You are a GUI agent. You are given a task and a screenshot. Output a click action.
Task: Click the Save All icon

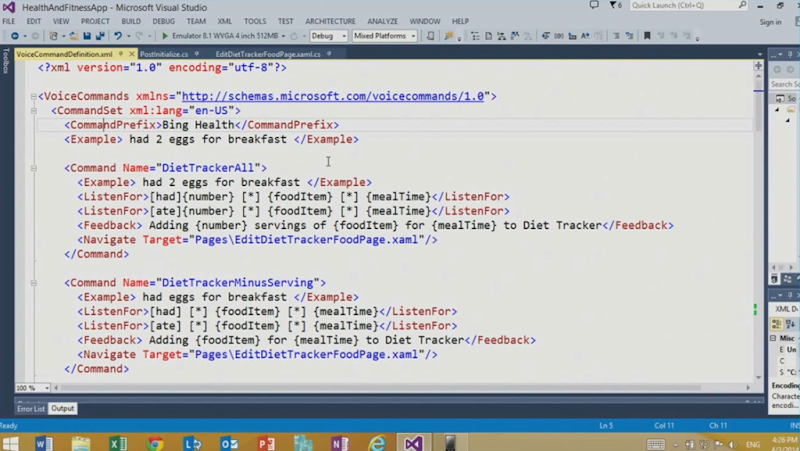click(100, 36)
